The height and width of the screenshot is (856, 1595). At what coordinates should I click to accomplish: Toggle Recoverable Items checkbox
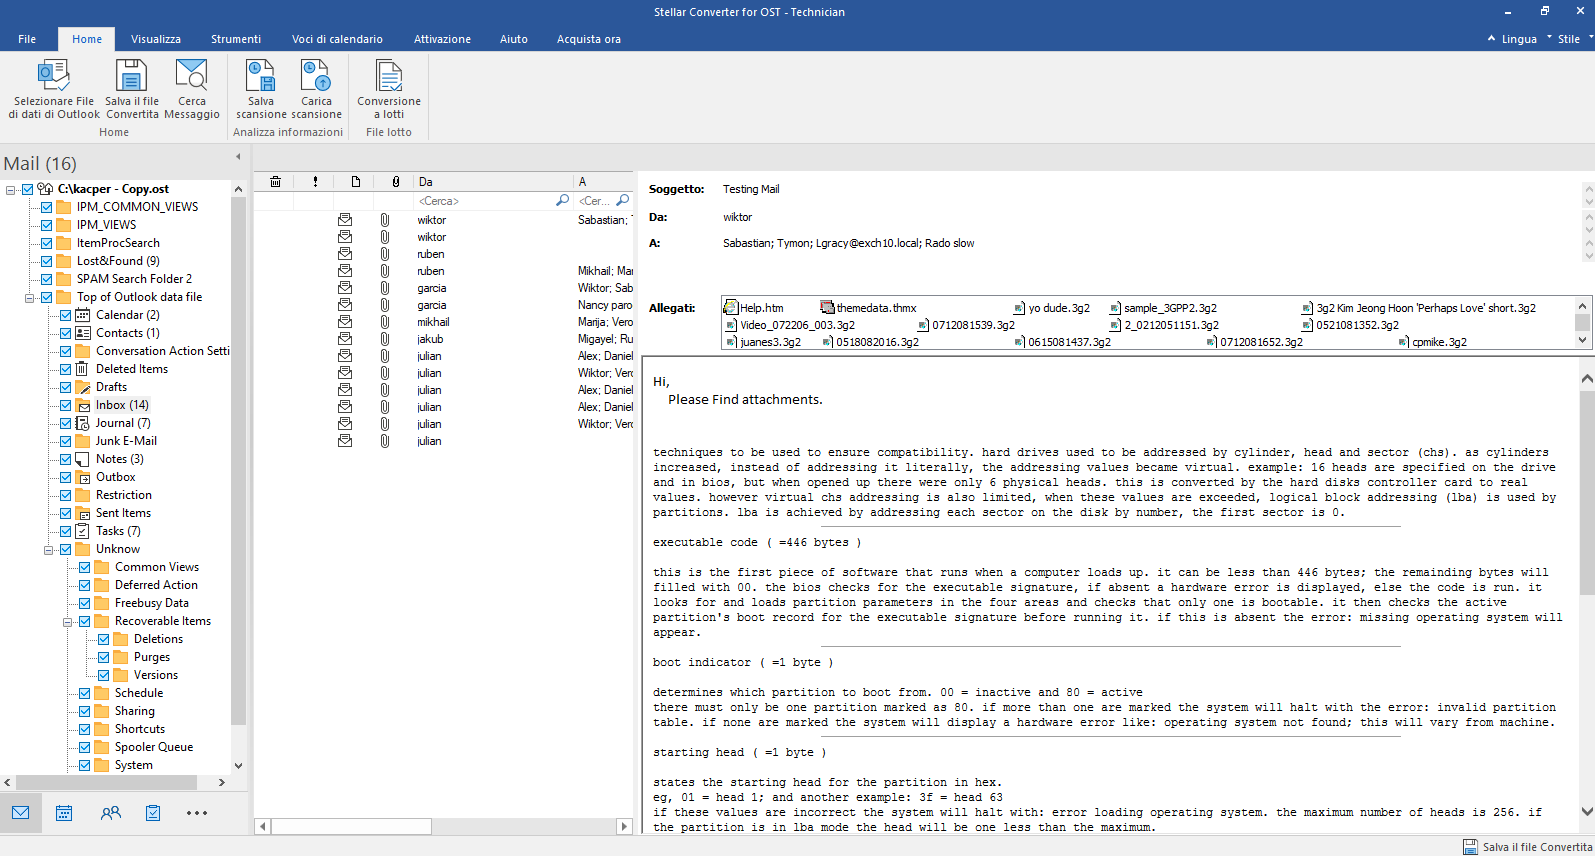(85, 621)
